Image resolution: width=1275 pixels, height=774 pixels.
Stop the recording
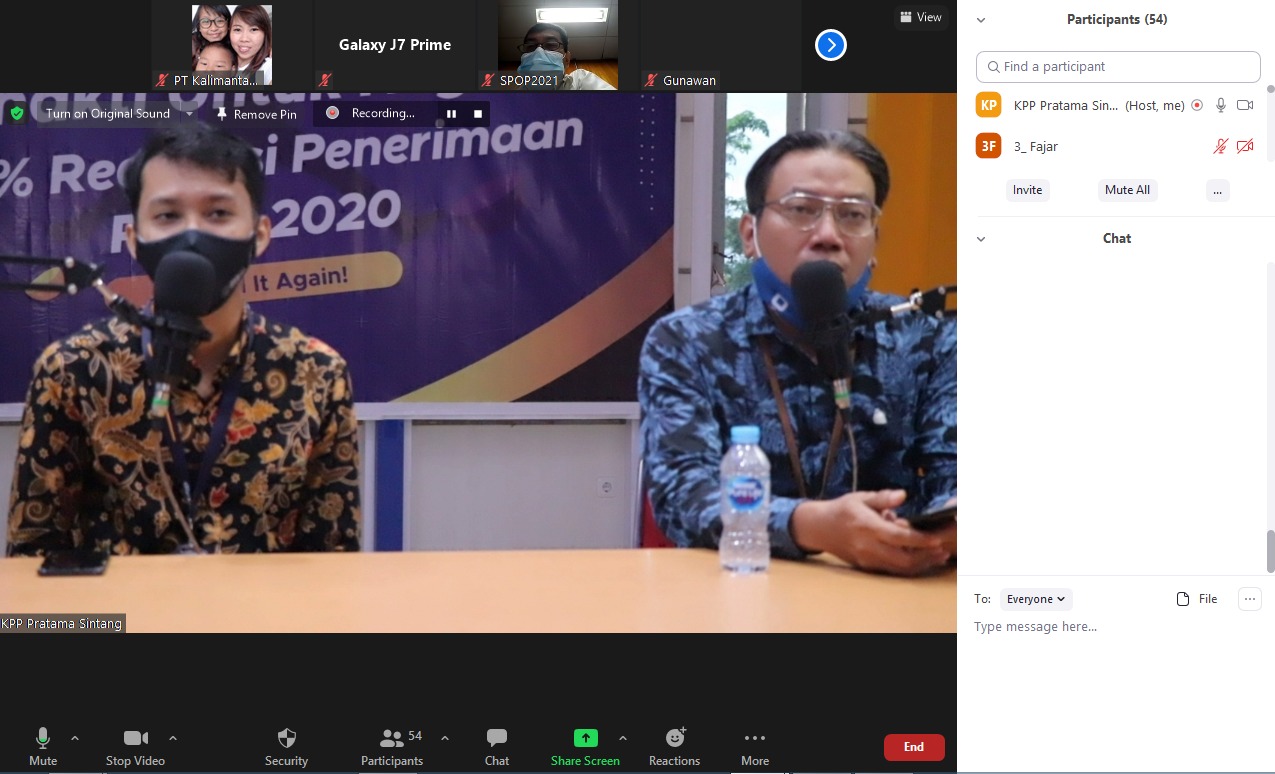pos(478,114)
